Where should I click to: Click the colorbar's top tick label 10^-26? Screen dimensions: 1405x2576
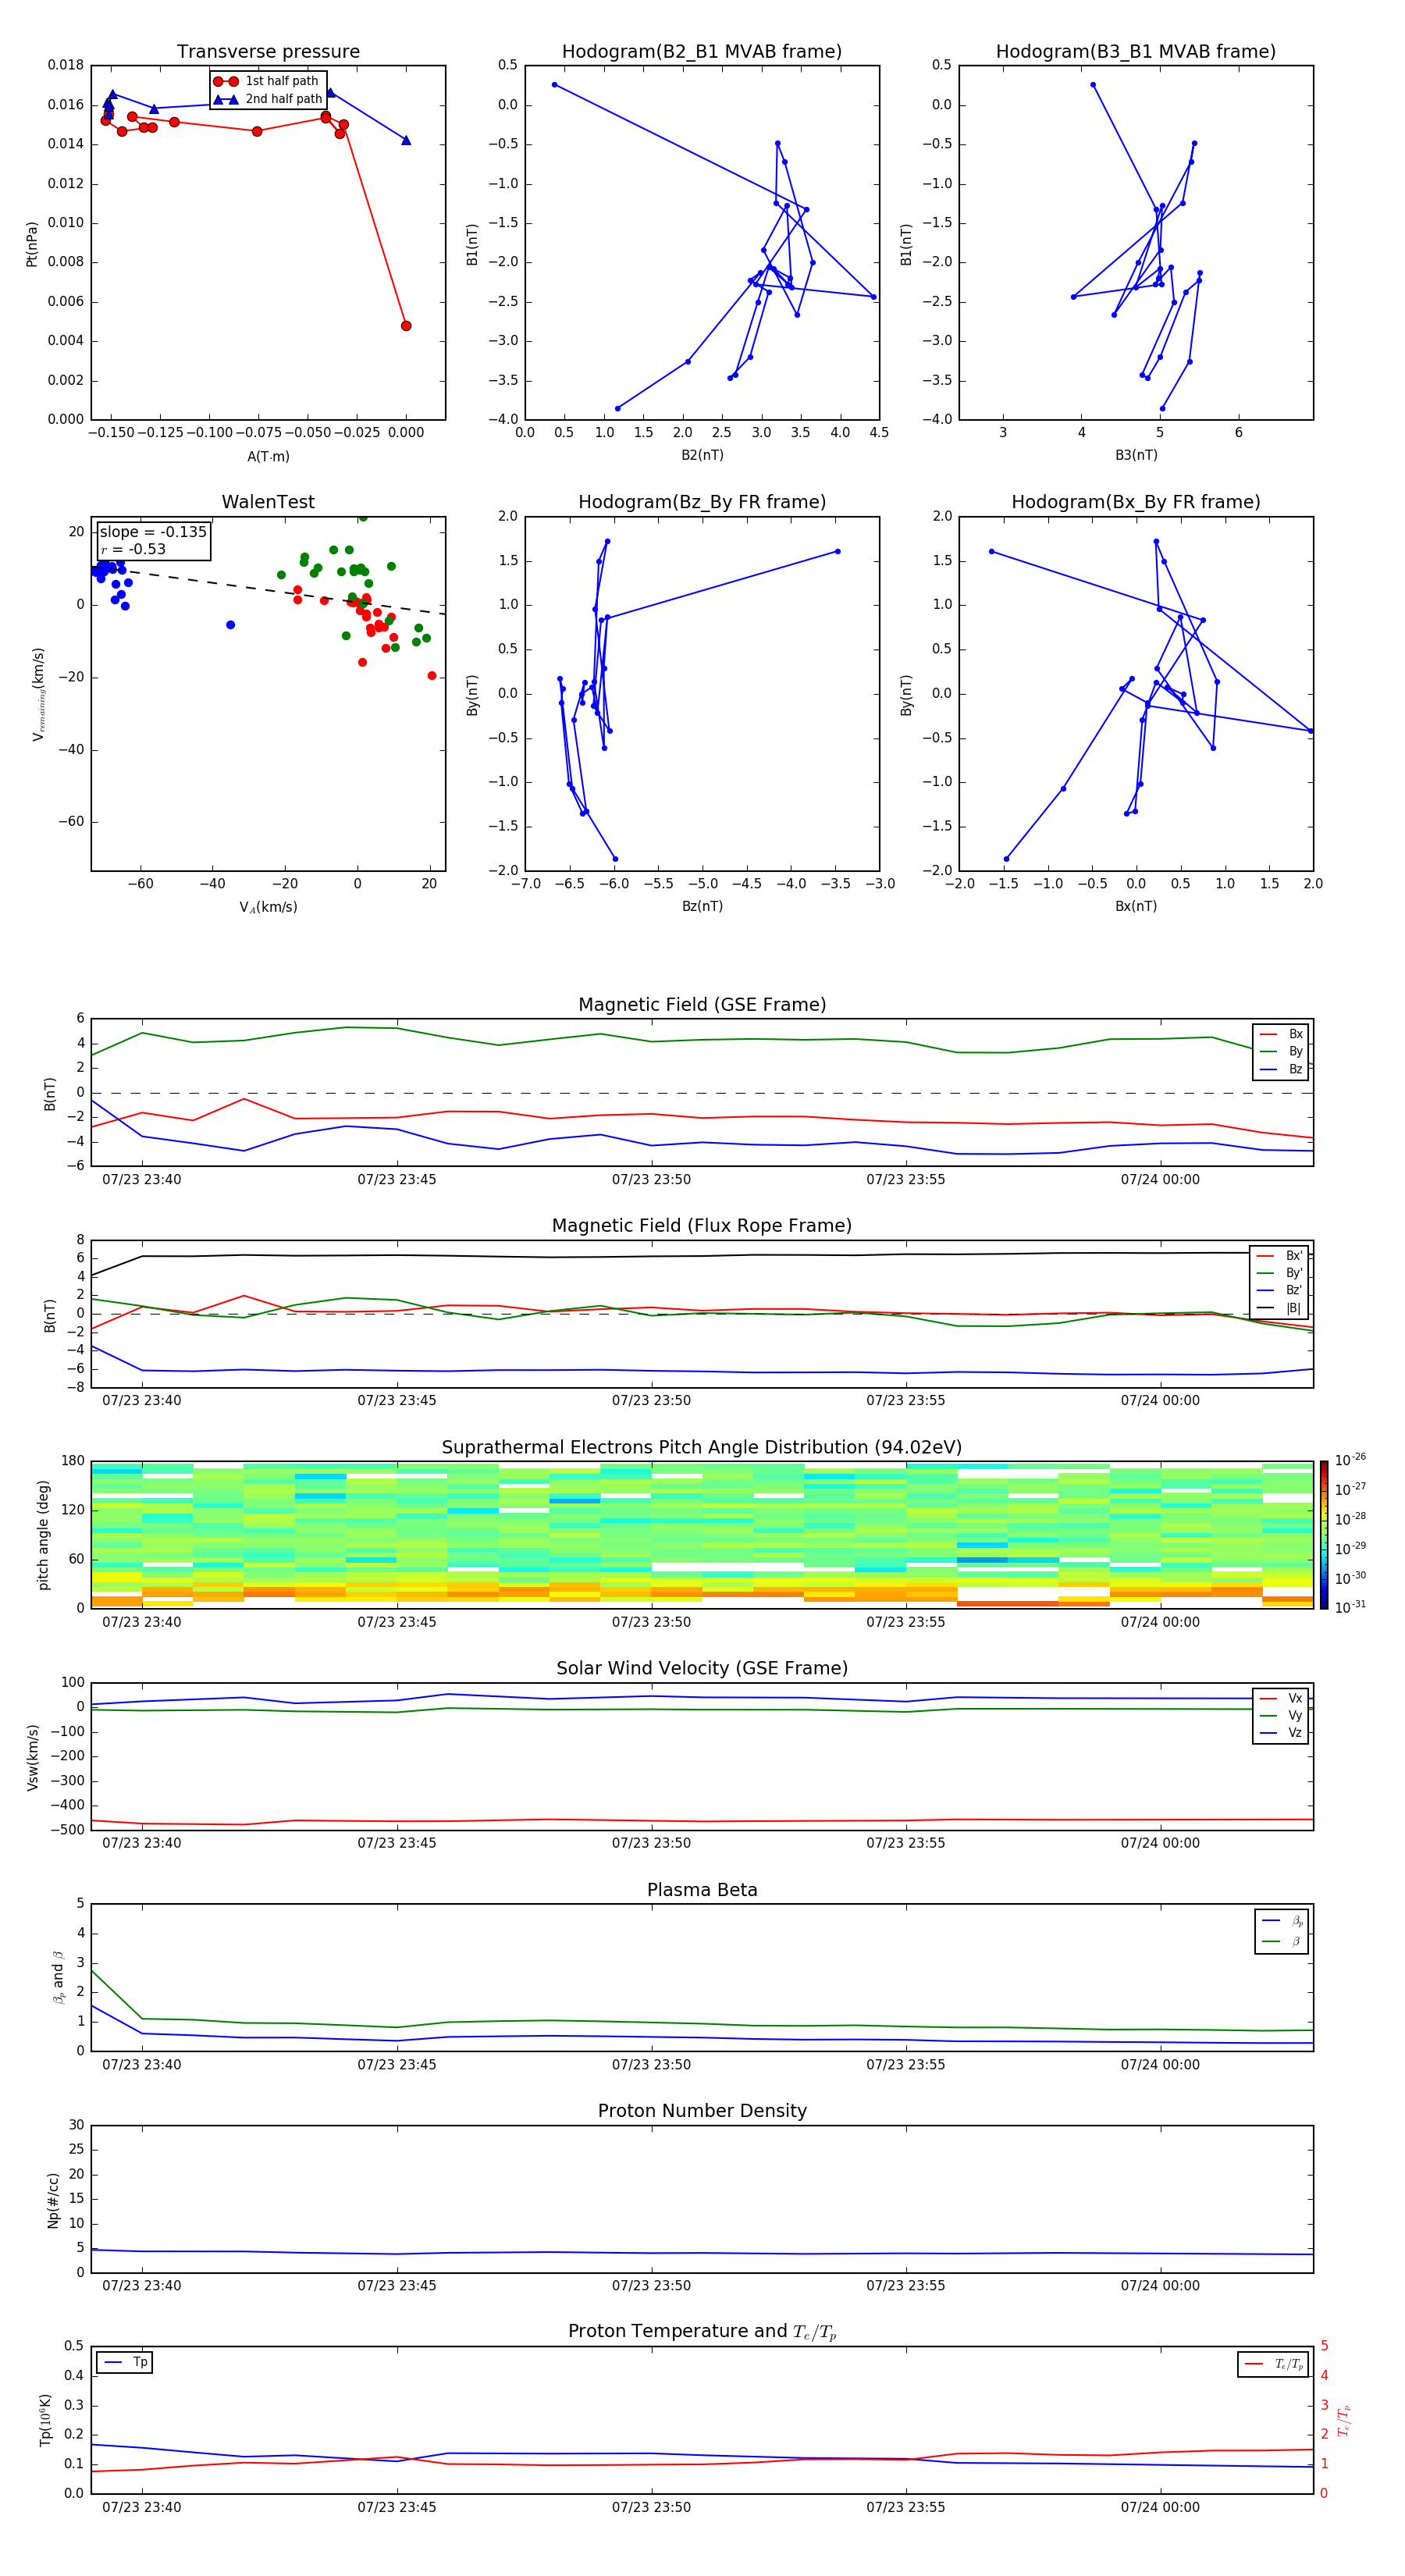point(1350,1460)
